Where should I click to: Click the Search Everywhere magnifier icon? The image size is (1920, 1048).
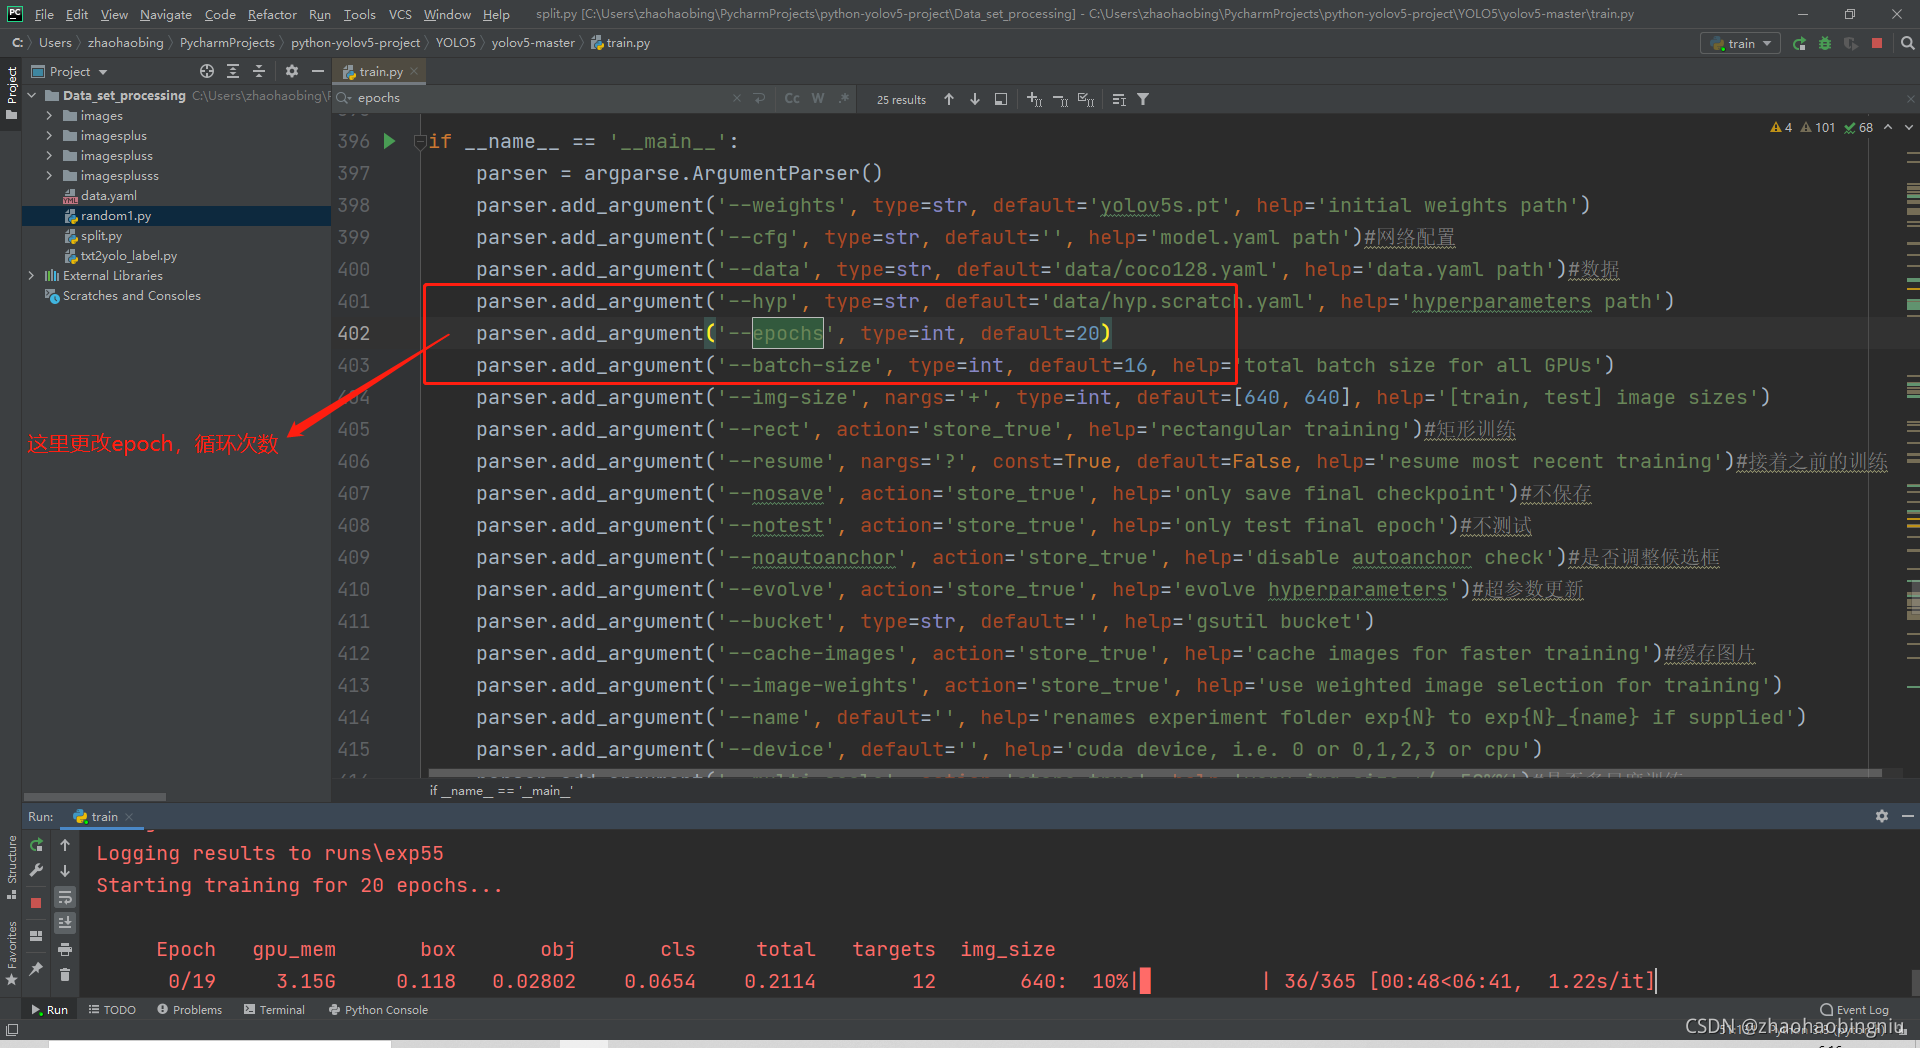1907,44
